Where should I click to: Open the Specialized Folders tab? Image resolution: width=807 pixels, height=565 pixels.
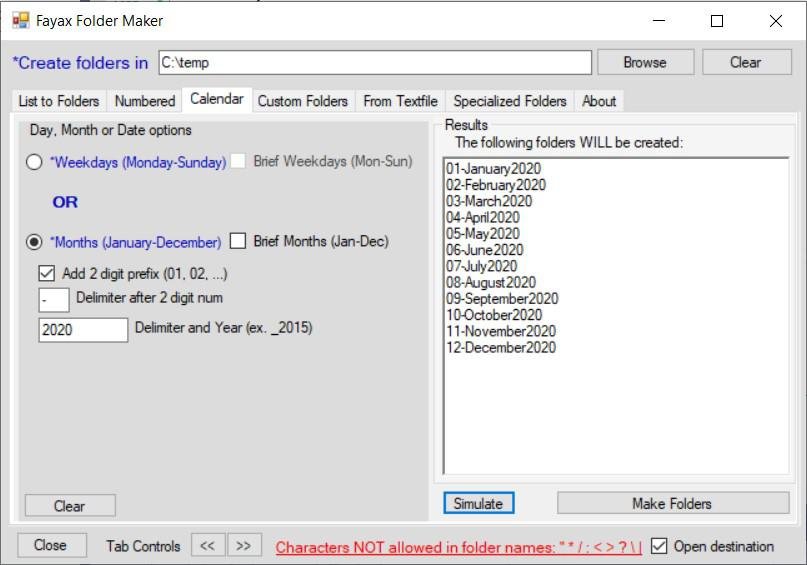click(510, 101)
